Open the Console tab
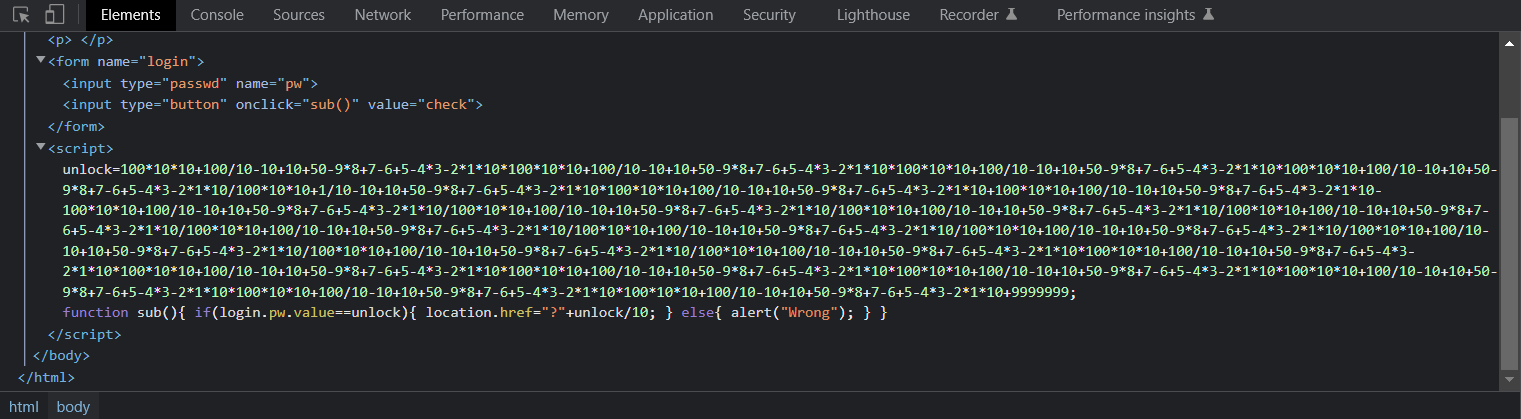Viewport: 1521px width, 419px height. tap(217, 15)
